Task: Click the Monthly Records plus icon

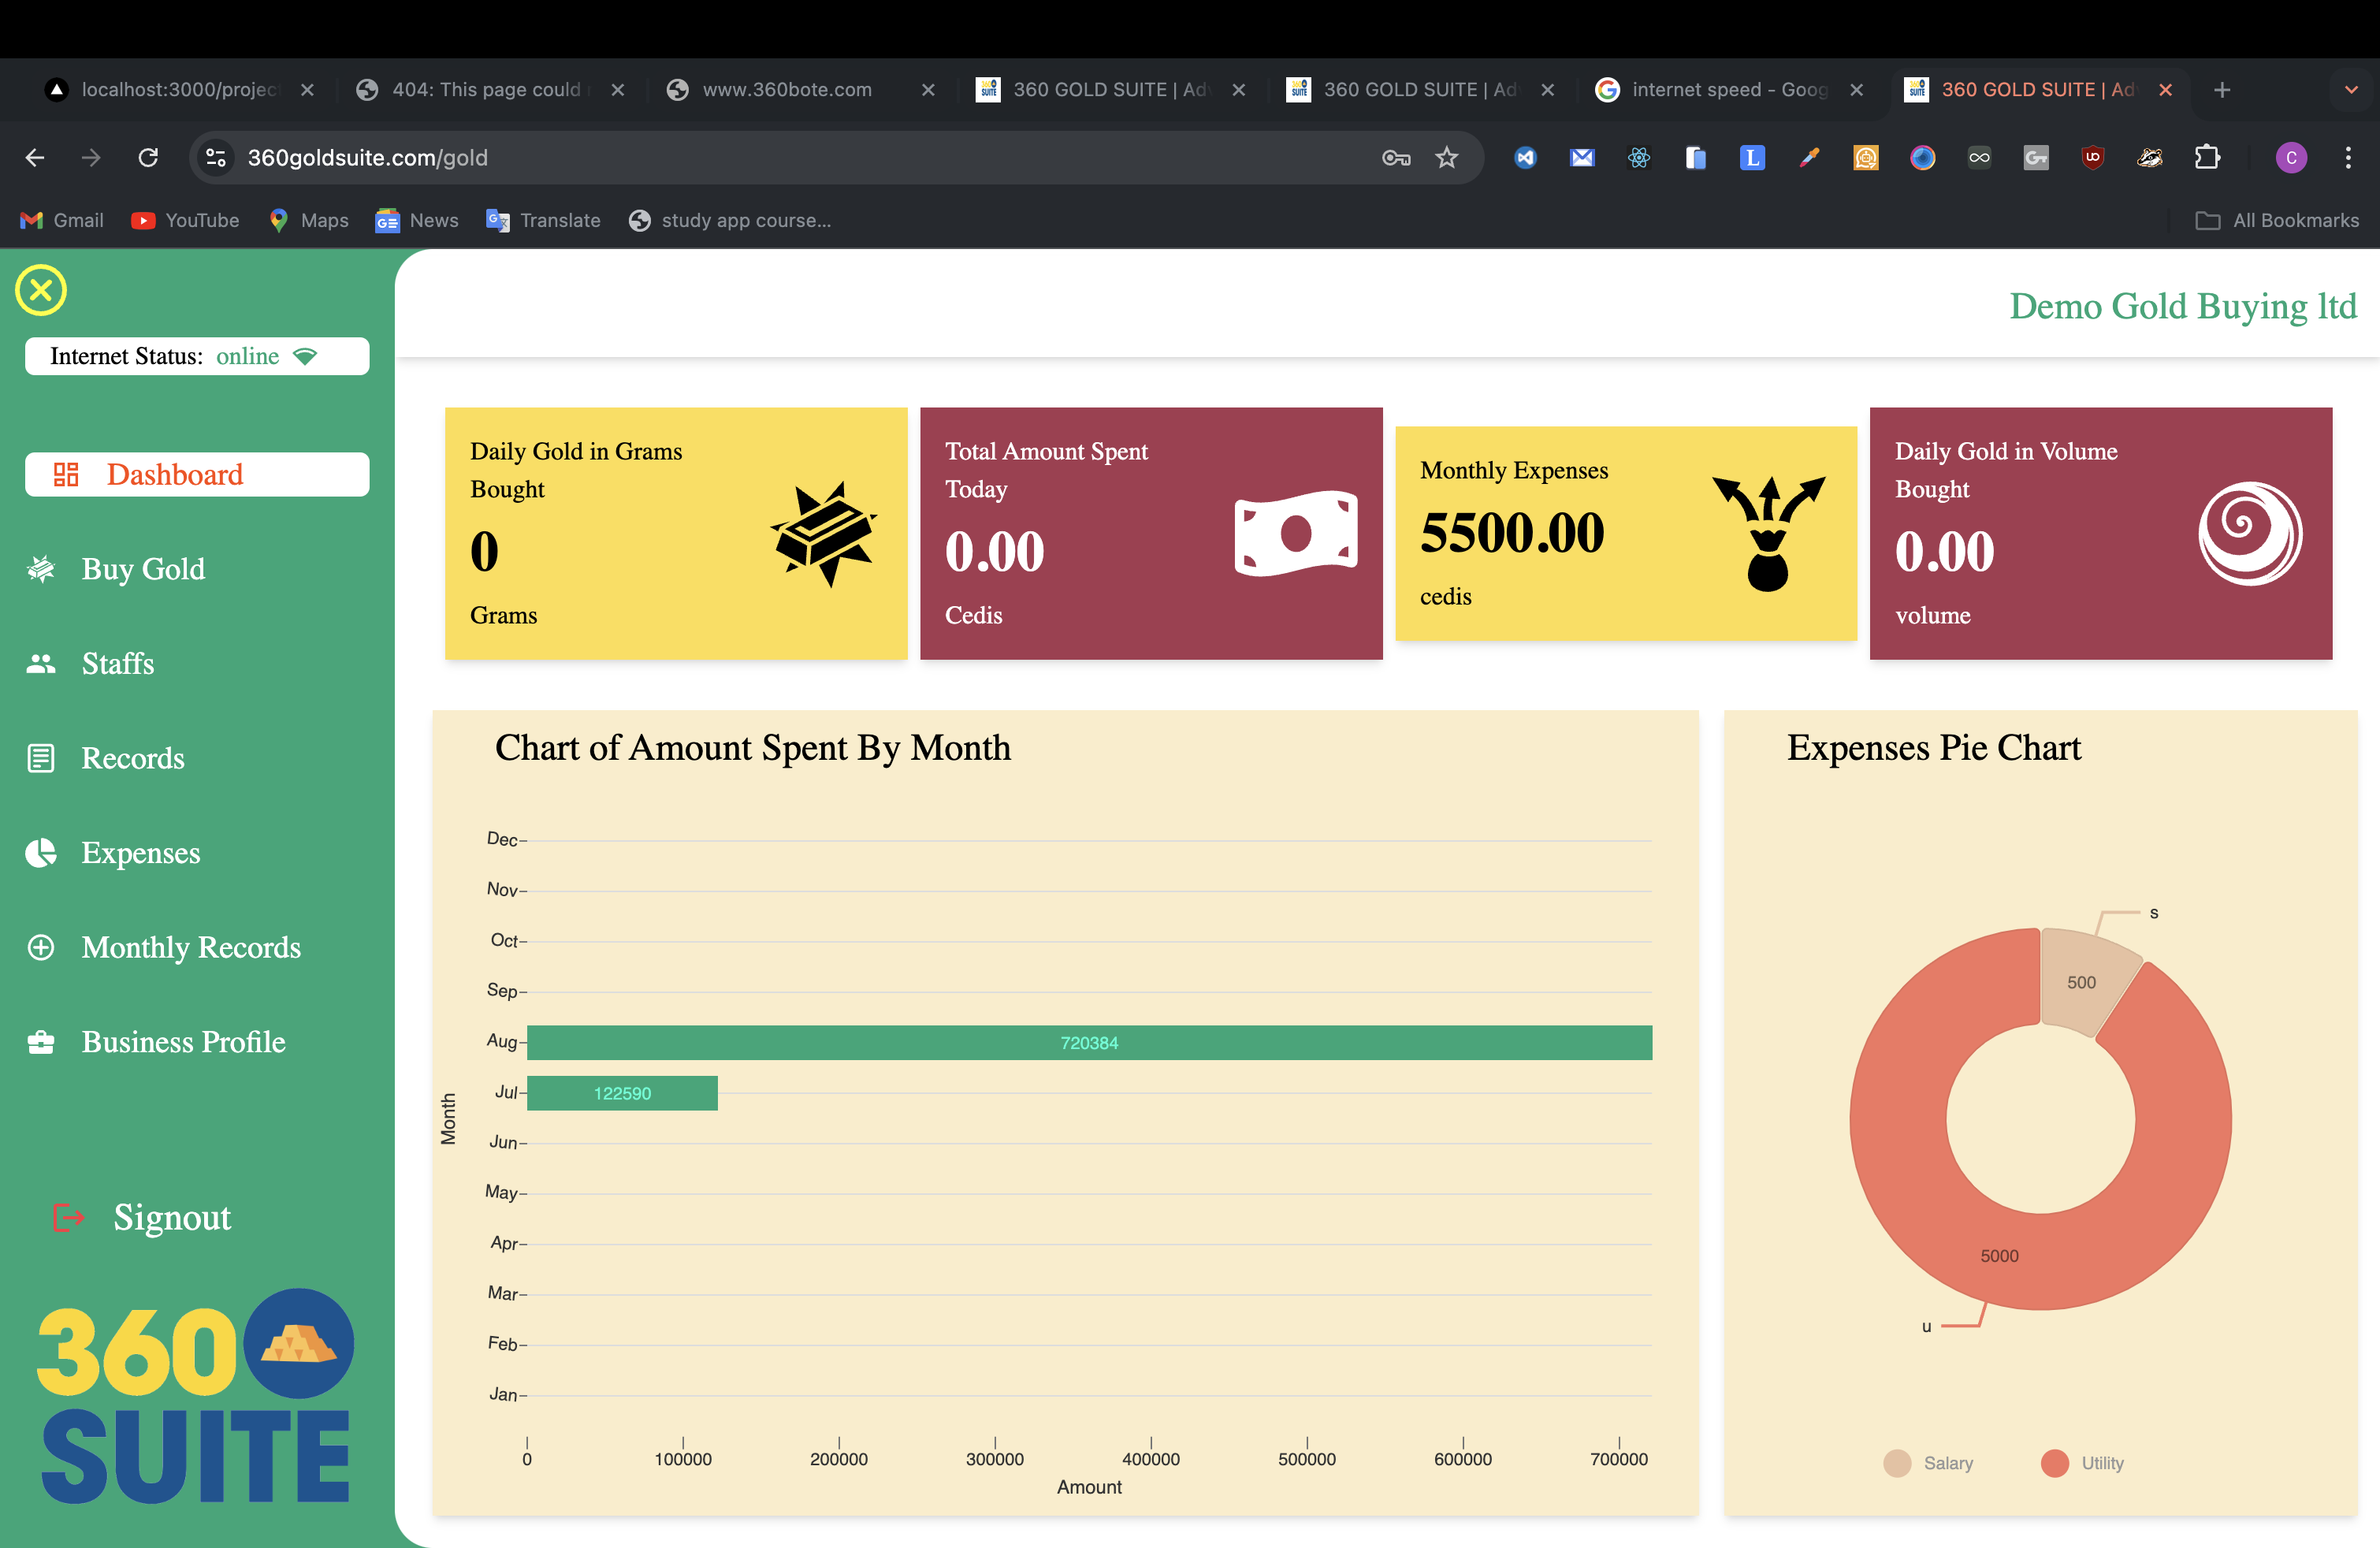Action: pyautogui.click(x=41, y=947)
